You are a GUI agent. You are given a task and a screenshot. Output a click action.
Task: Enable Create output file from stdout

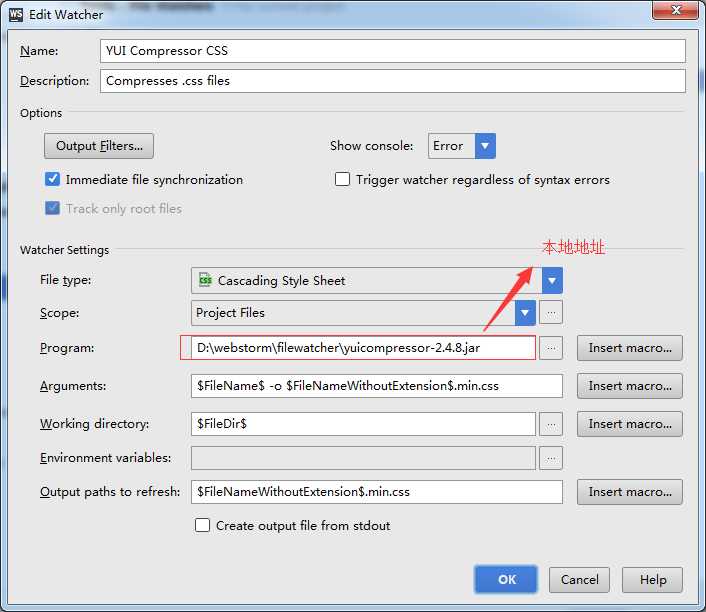(202, 525)
